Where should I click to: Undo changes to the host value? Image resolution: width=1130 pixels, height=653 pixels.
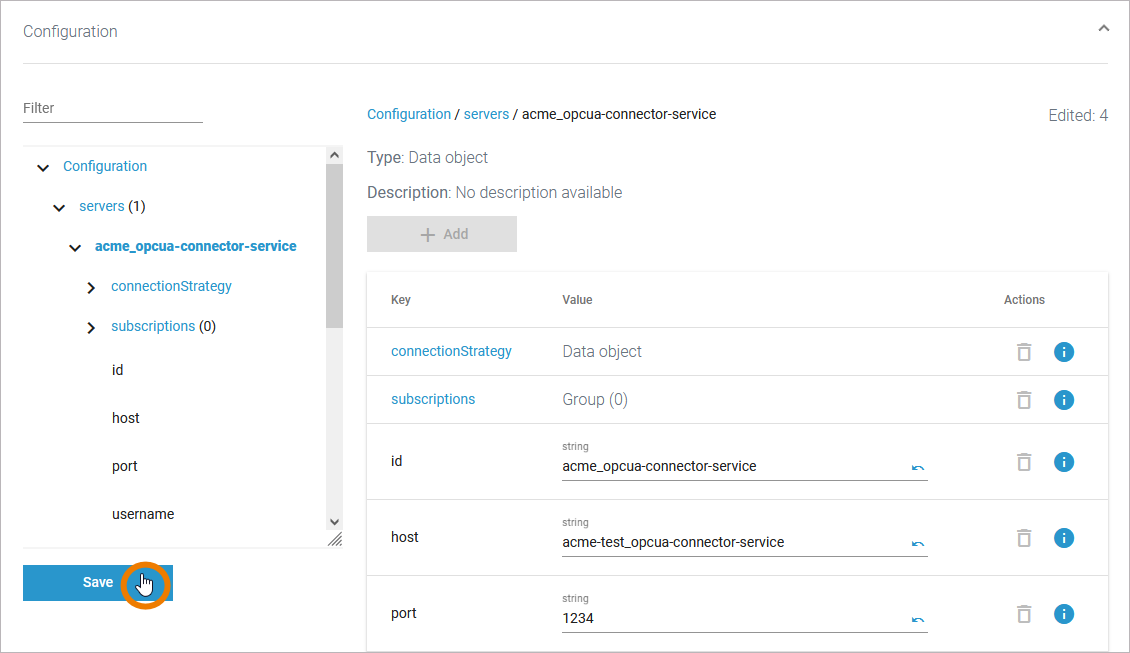pyautogui.click(x=917, y=544)
